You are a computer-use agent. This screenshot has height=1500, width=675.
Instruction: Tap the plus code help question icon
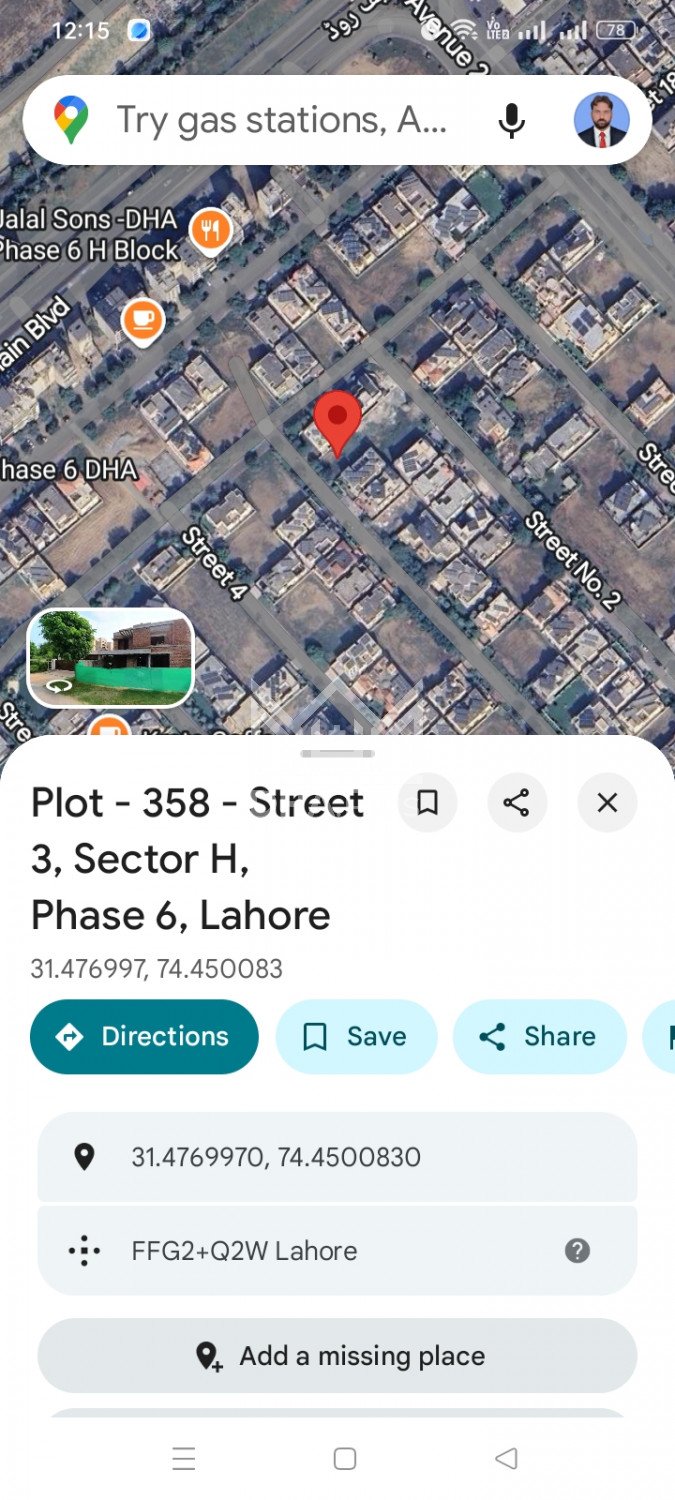point(577,1250)
